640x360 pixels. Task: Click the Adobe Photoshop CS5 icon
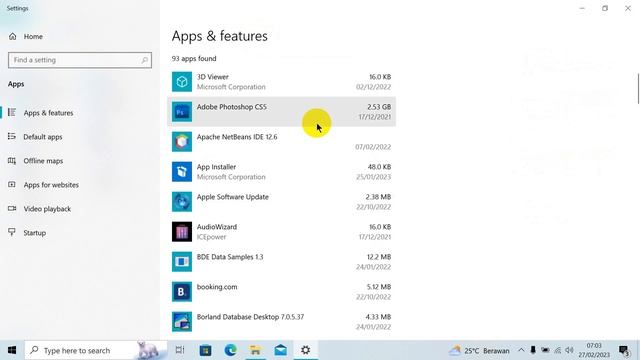point(182,112)
